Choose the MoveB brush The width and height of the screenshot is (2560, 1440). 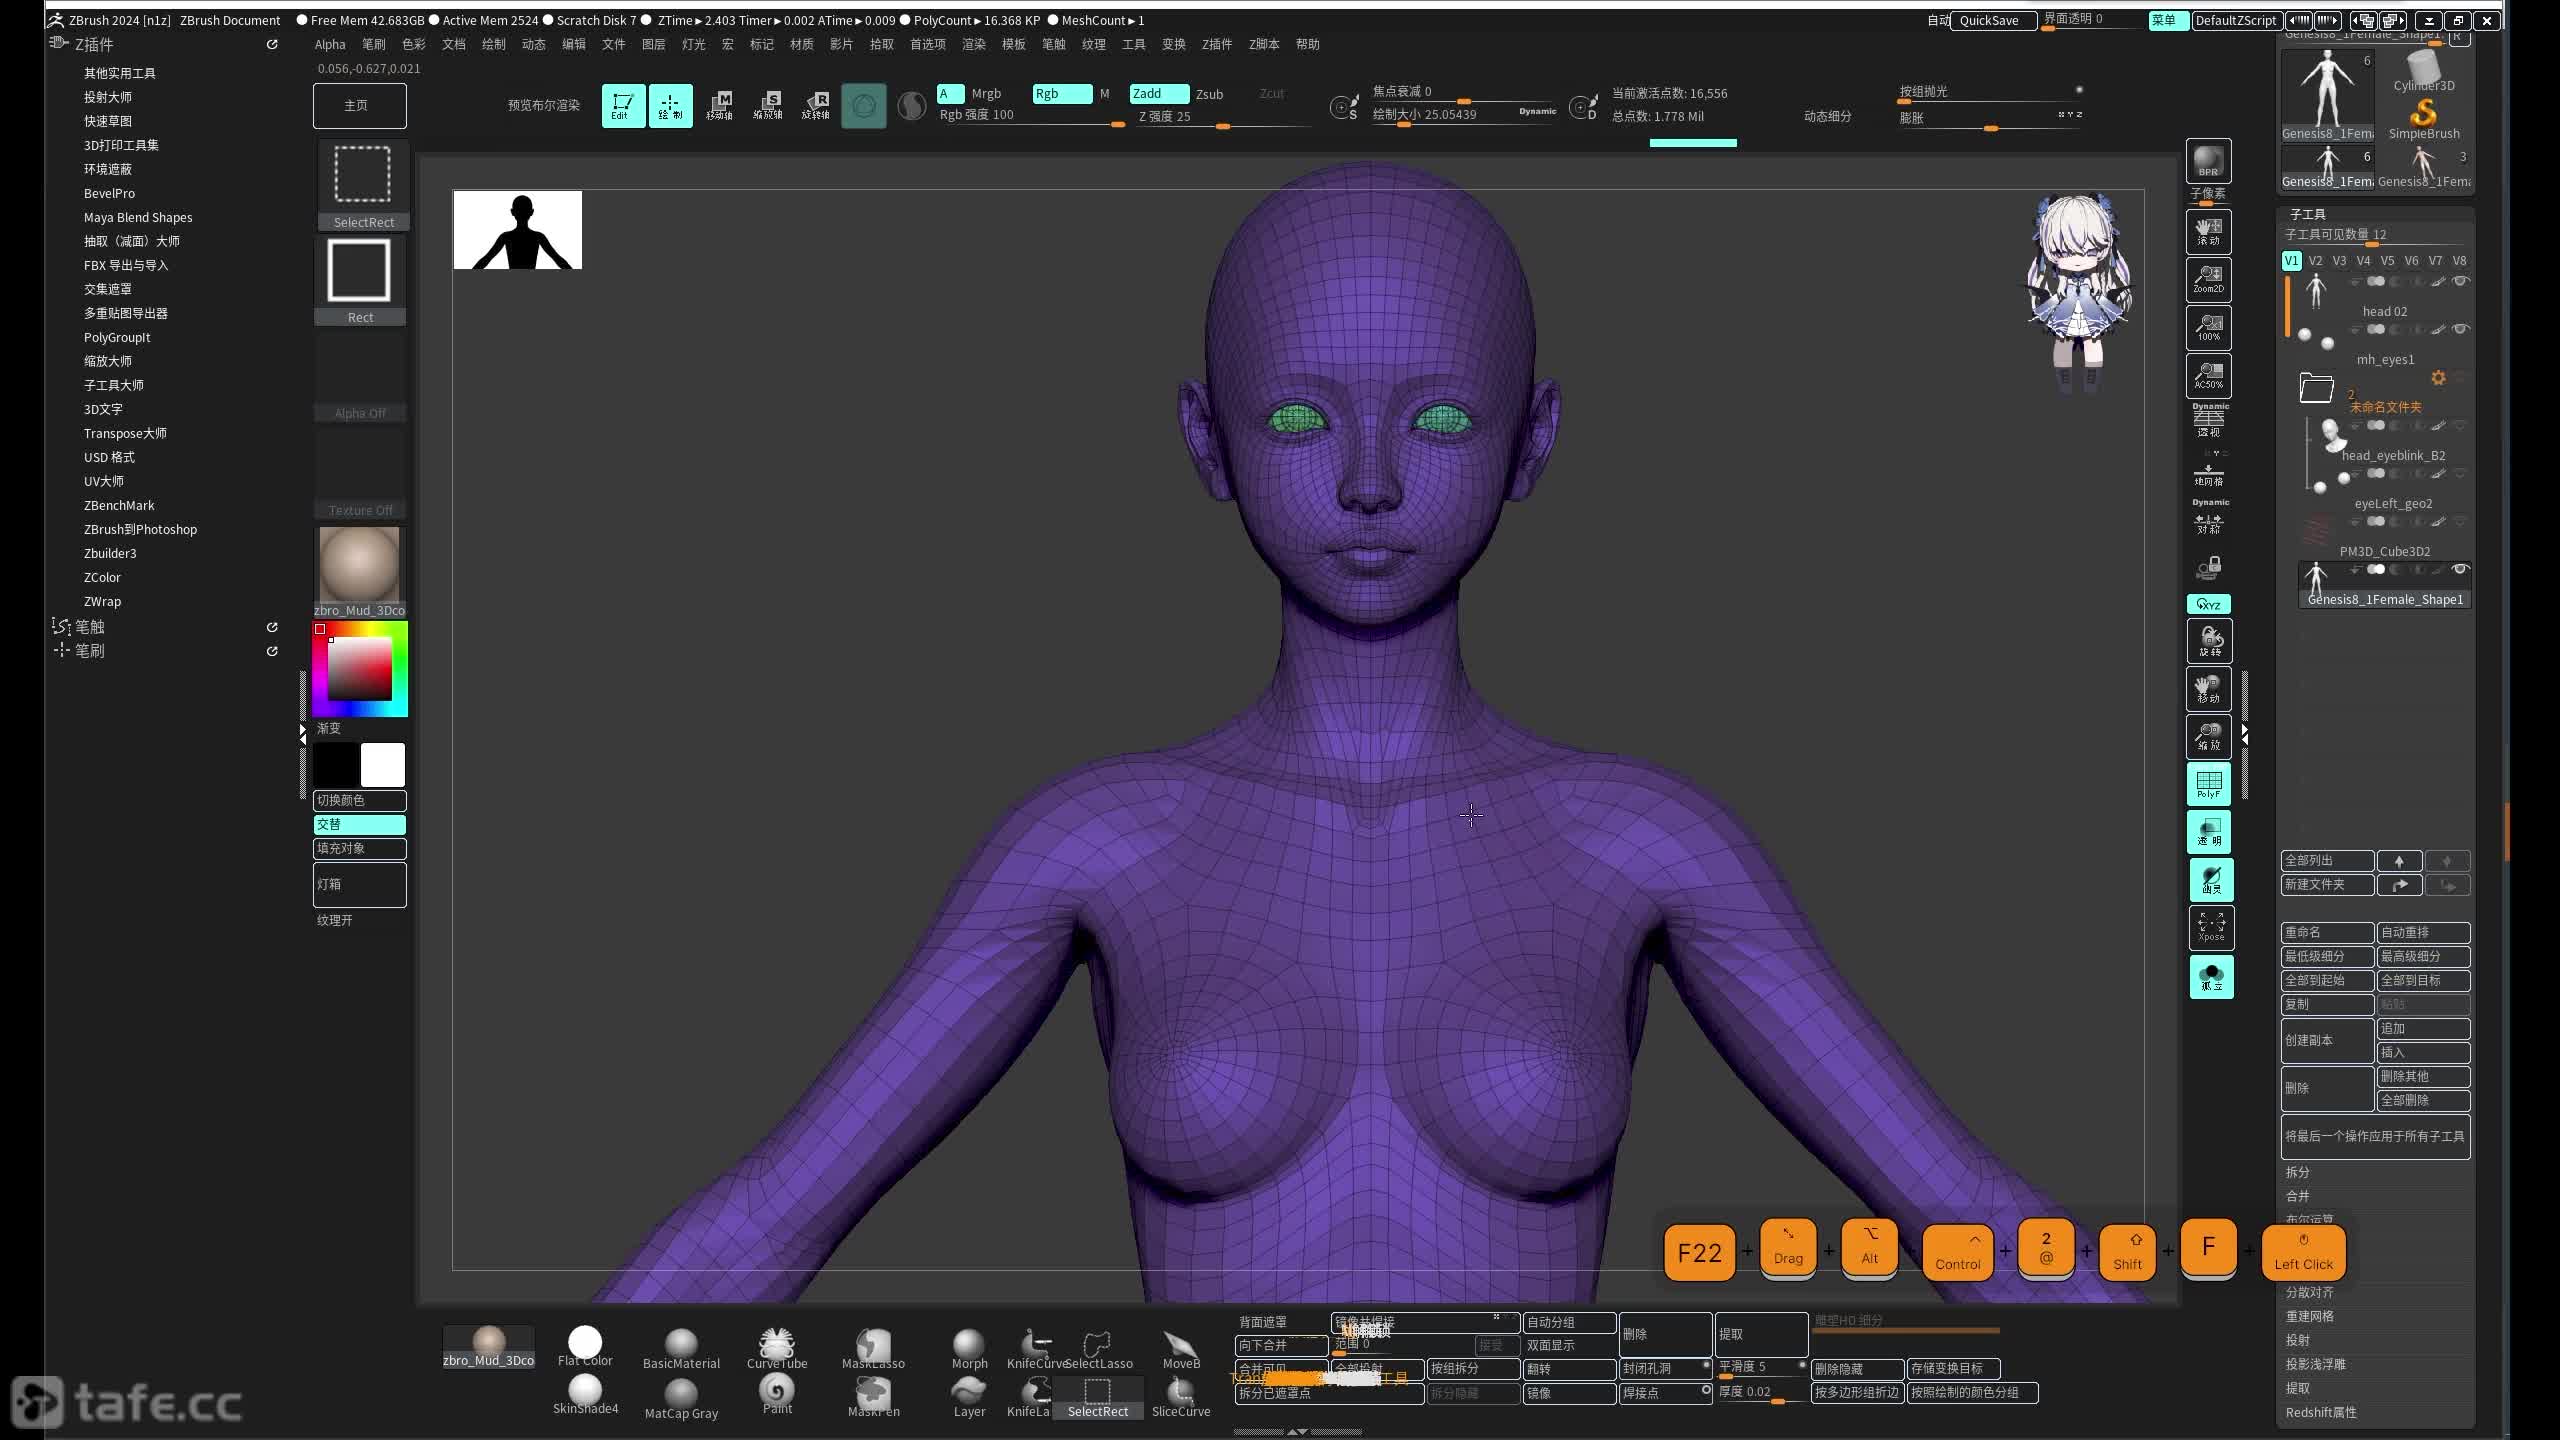point(1181,1348)
